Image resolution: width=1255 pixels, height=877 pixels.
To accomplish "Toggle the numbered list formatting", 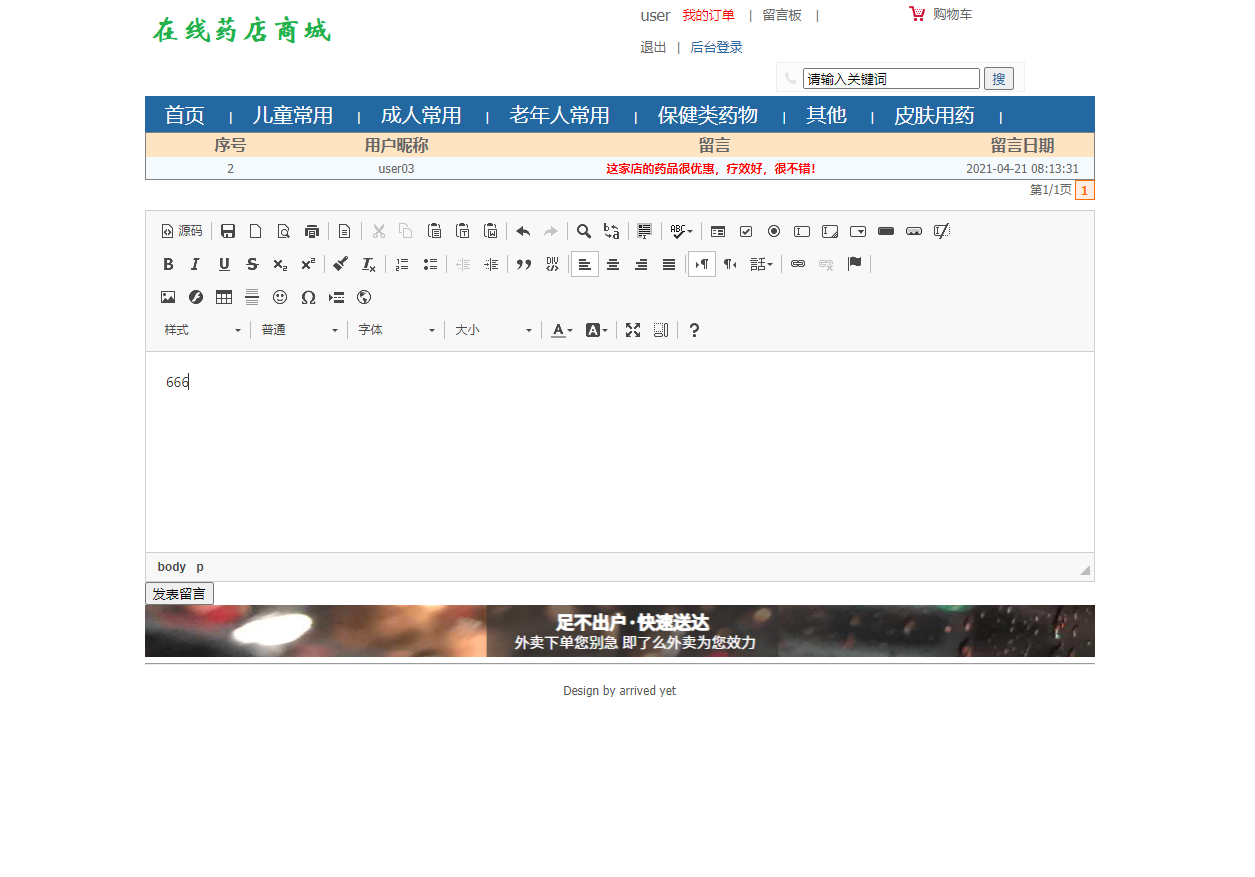I will (x=401, y=264).
